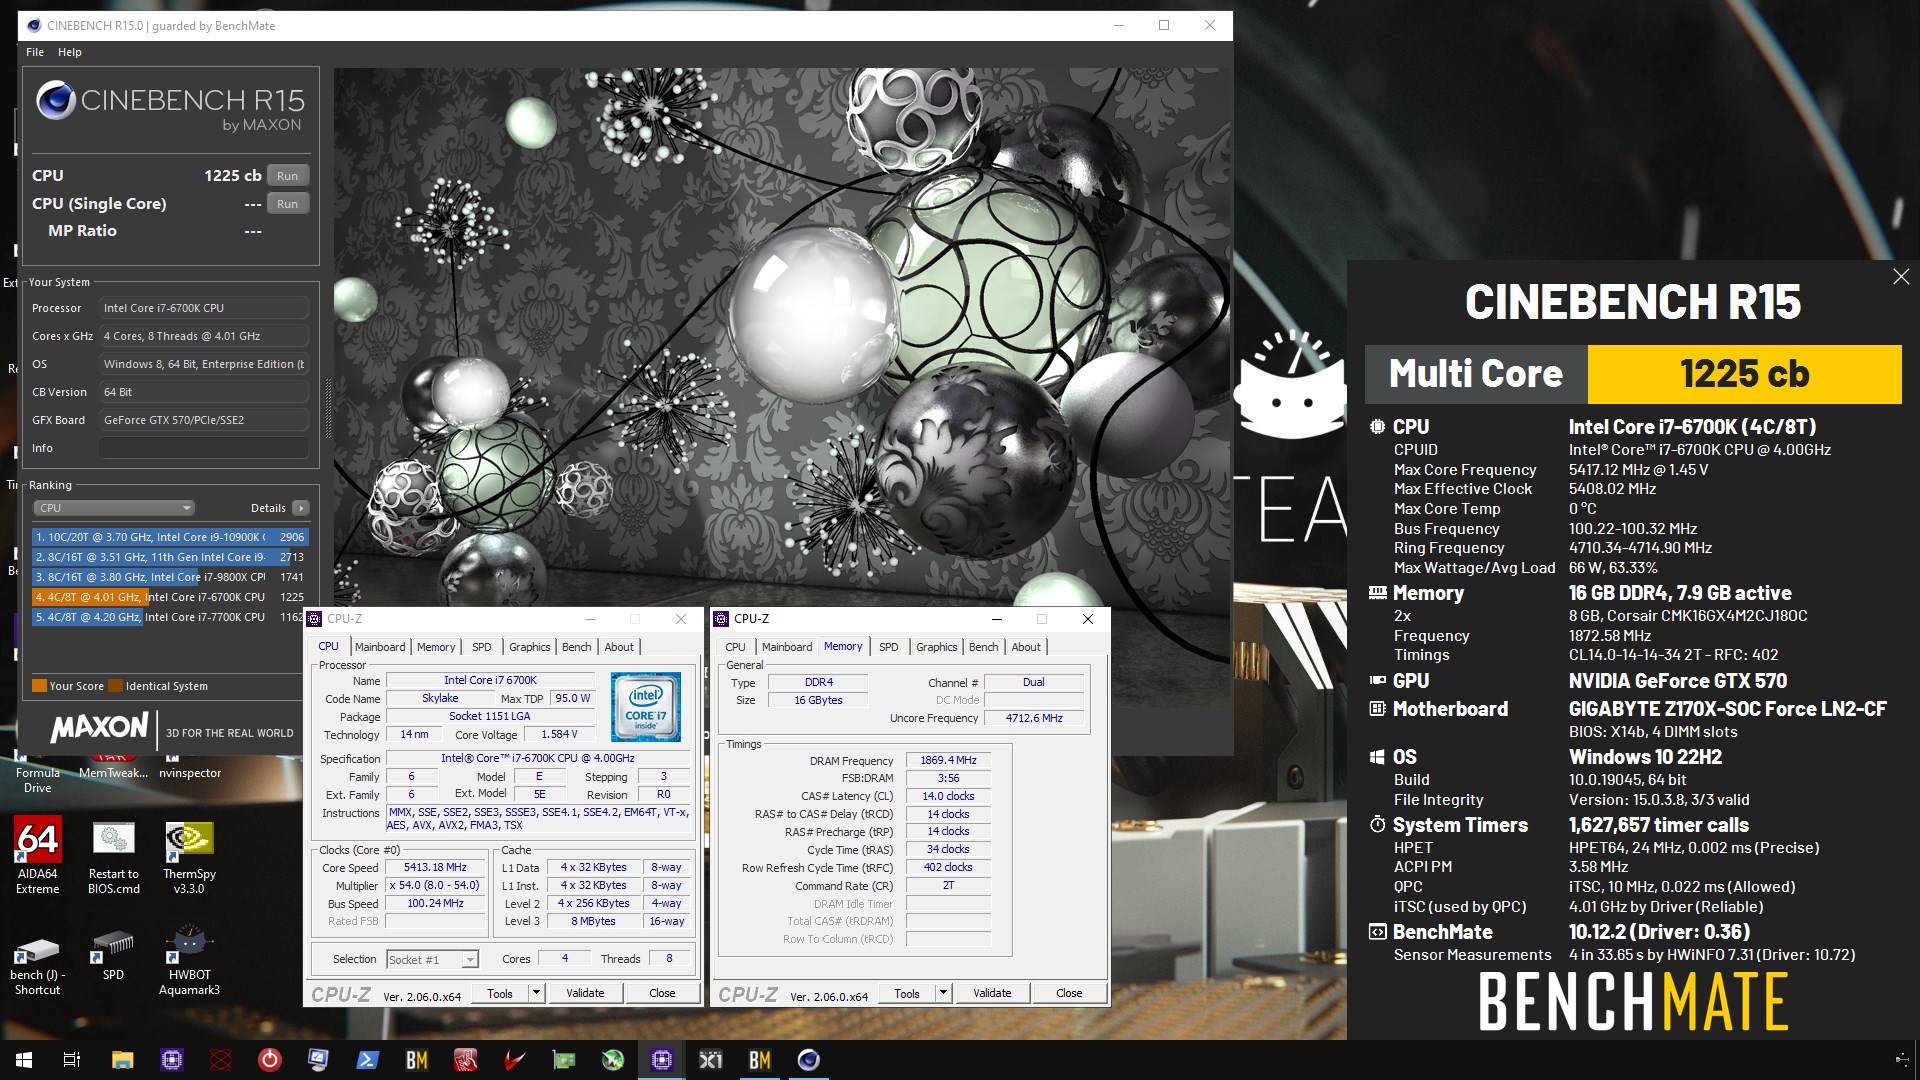Click the first BenchMate BM taskbar icon
Screen dimensions: 1920x1080
[416, 1060]
